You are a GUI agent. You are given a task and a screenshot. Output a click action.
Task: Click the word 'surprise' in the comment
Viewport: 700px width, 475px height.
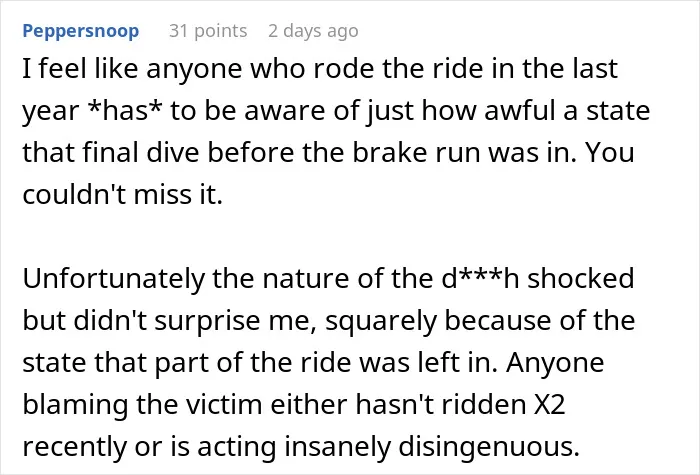coord(207,321)
